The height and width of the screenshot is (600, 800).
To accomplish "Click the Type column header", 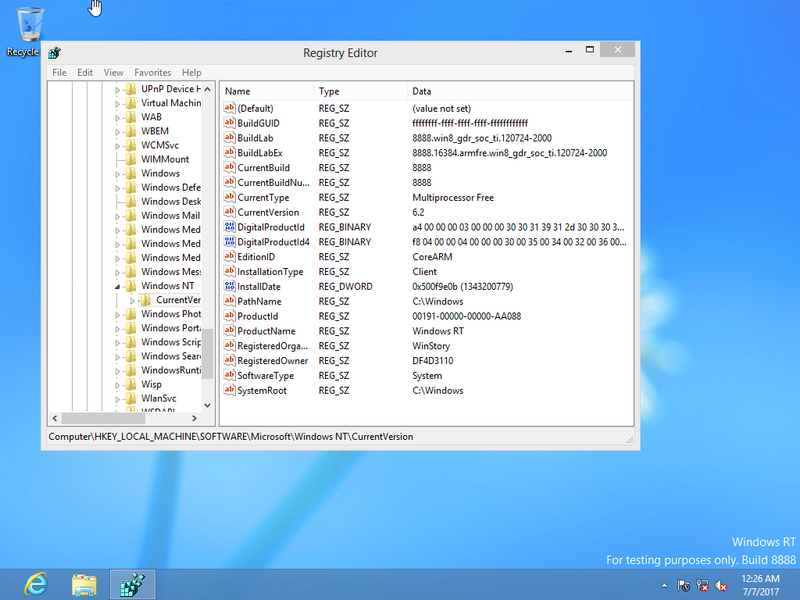I will coord(329,91).
